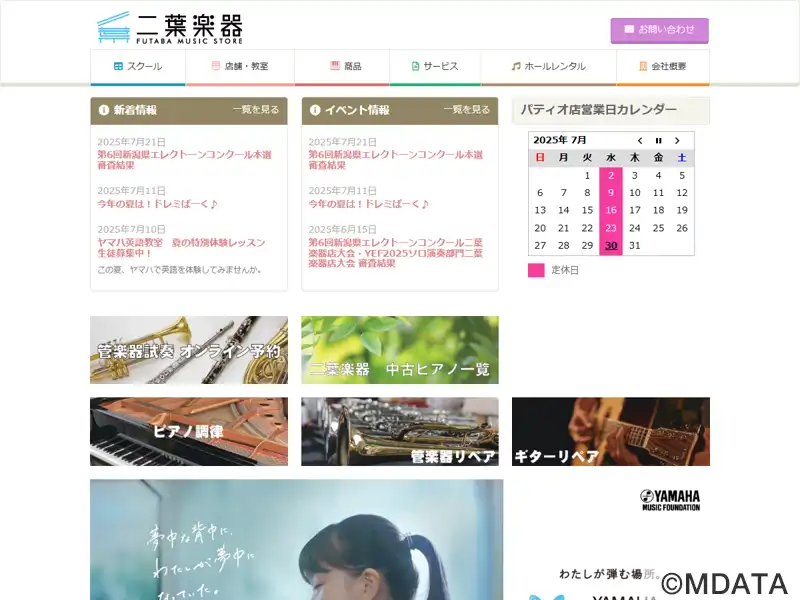Open 新着情報 今年の夏は！ドレミぱーく♪ link
This screenshot has height=600, width=800.
[158, 204]
